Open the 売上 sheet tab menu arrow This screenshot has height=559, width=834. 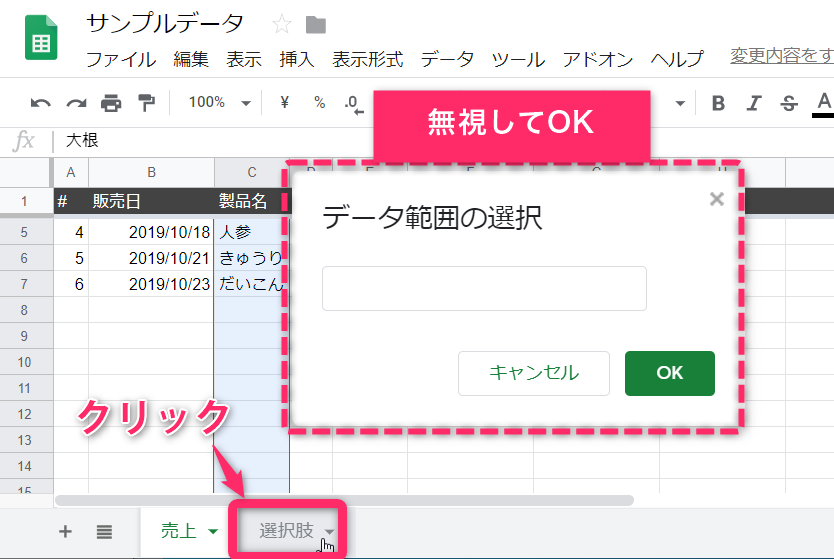click(213, 531)
